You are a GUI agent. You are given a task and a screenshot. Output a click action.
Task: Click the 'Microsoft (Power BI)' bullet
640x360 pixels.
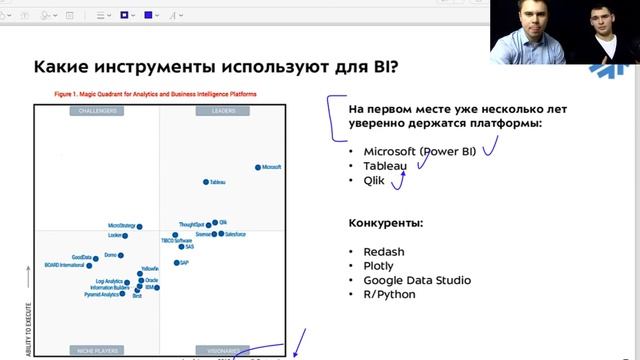coord(420,151)
